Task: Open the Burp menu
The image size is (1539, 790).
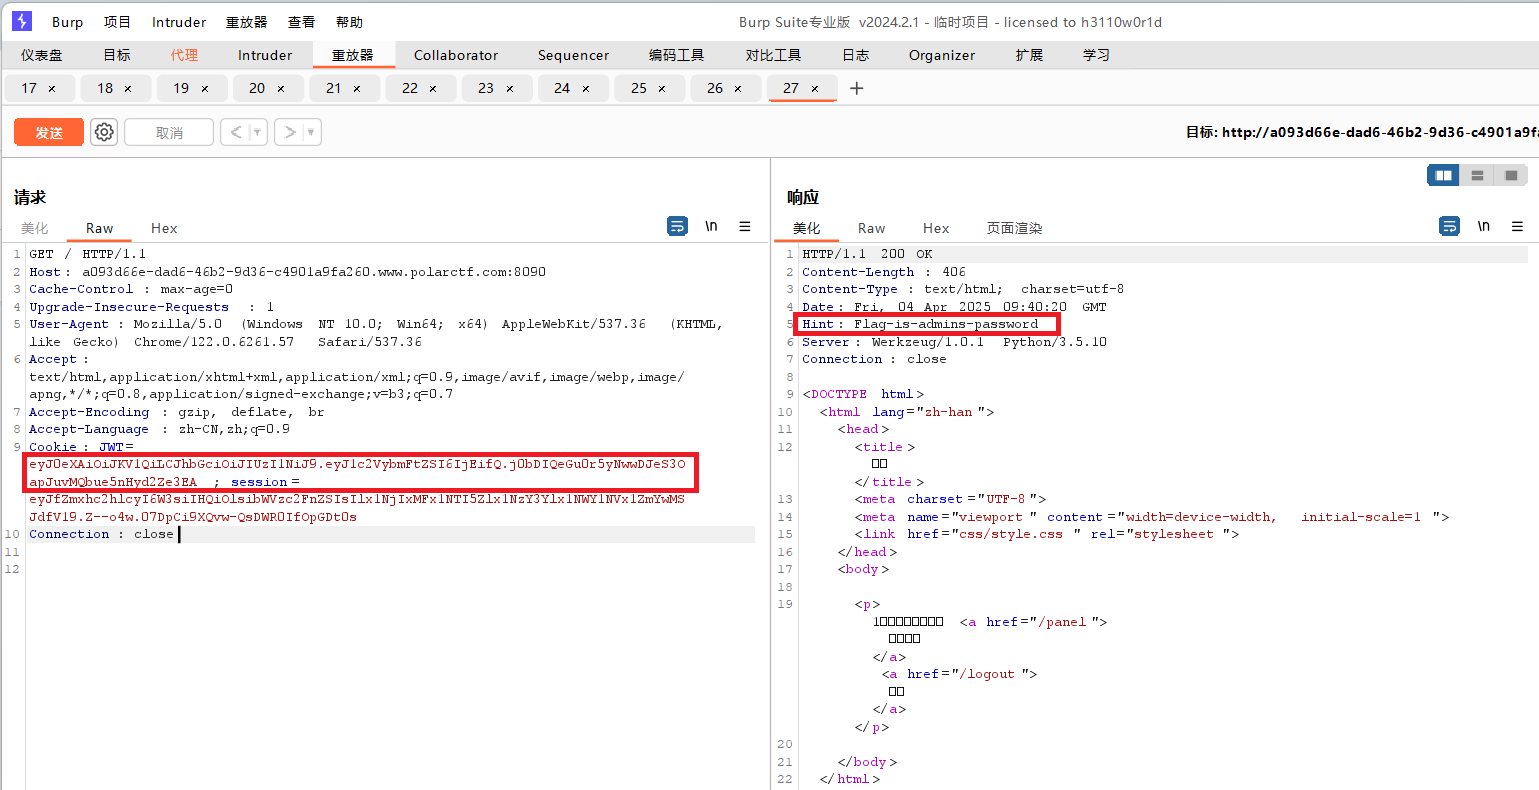Action: click(68, 22)
